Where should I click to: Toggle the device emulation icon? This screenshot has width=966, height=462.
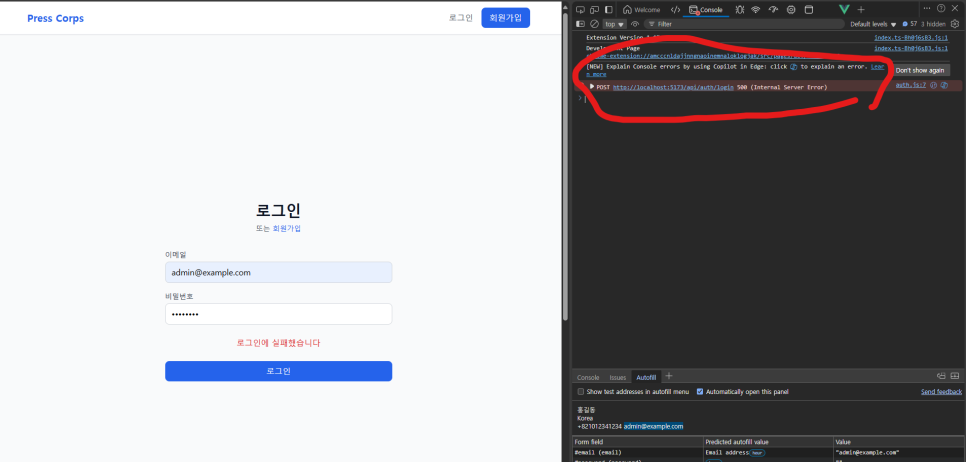pyautogui.click(x=594, y=9)
